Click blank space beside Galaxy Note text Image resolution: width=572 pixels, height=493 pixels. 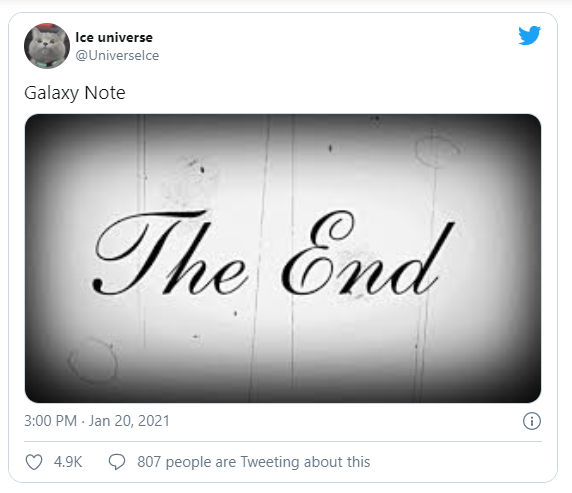click(x=328, y=93)
